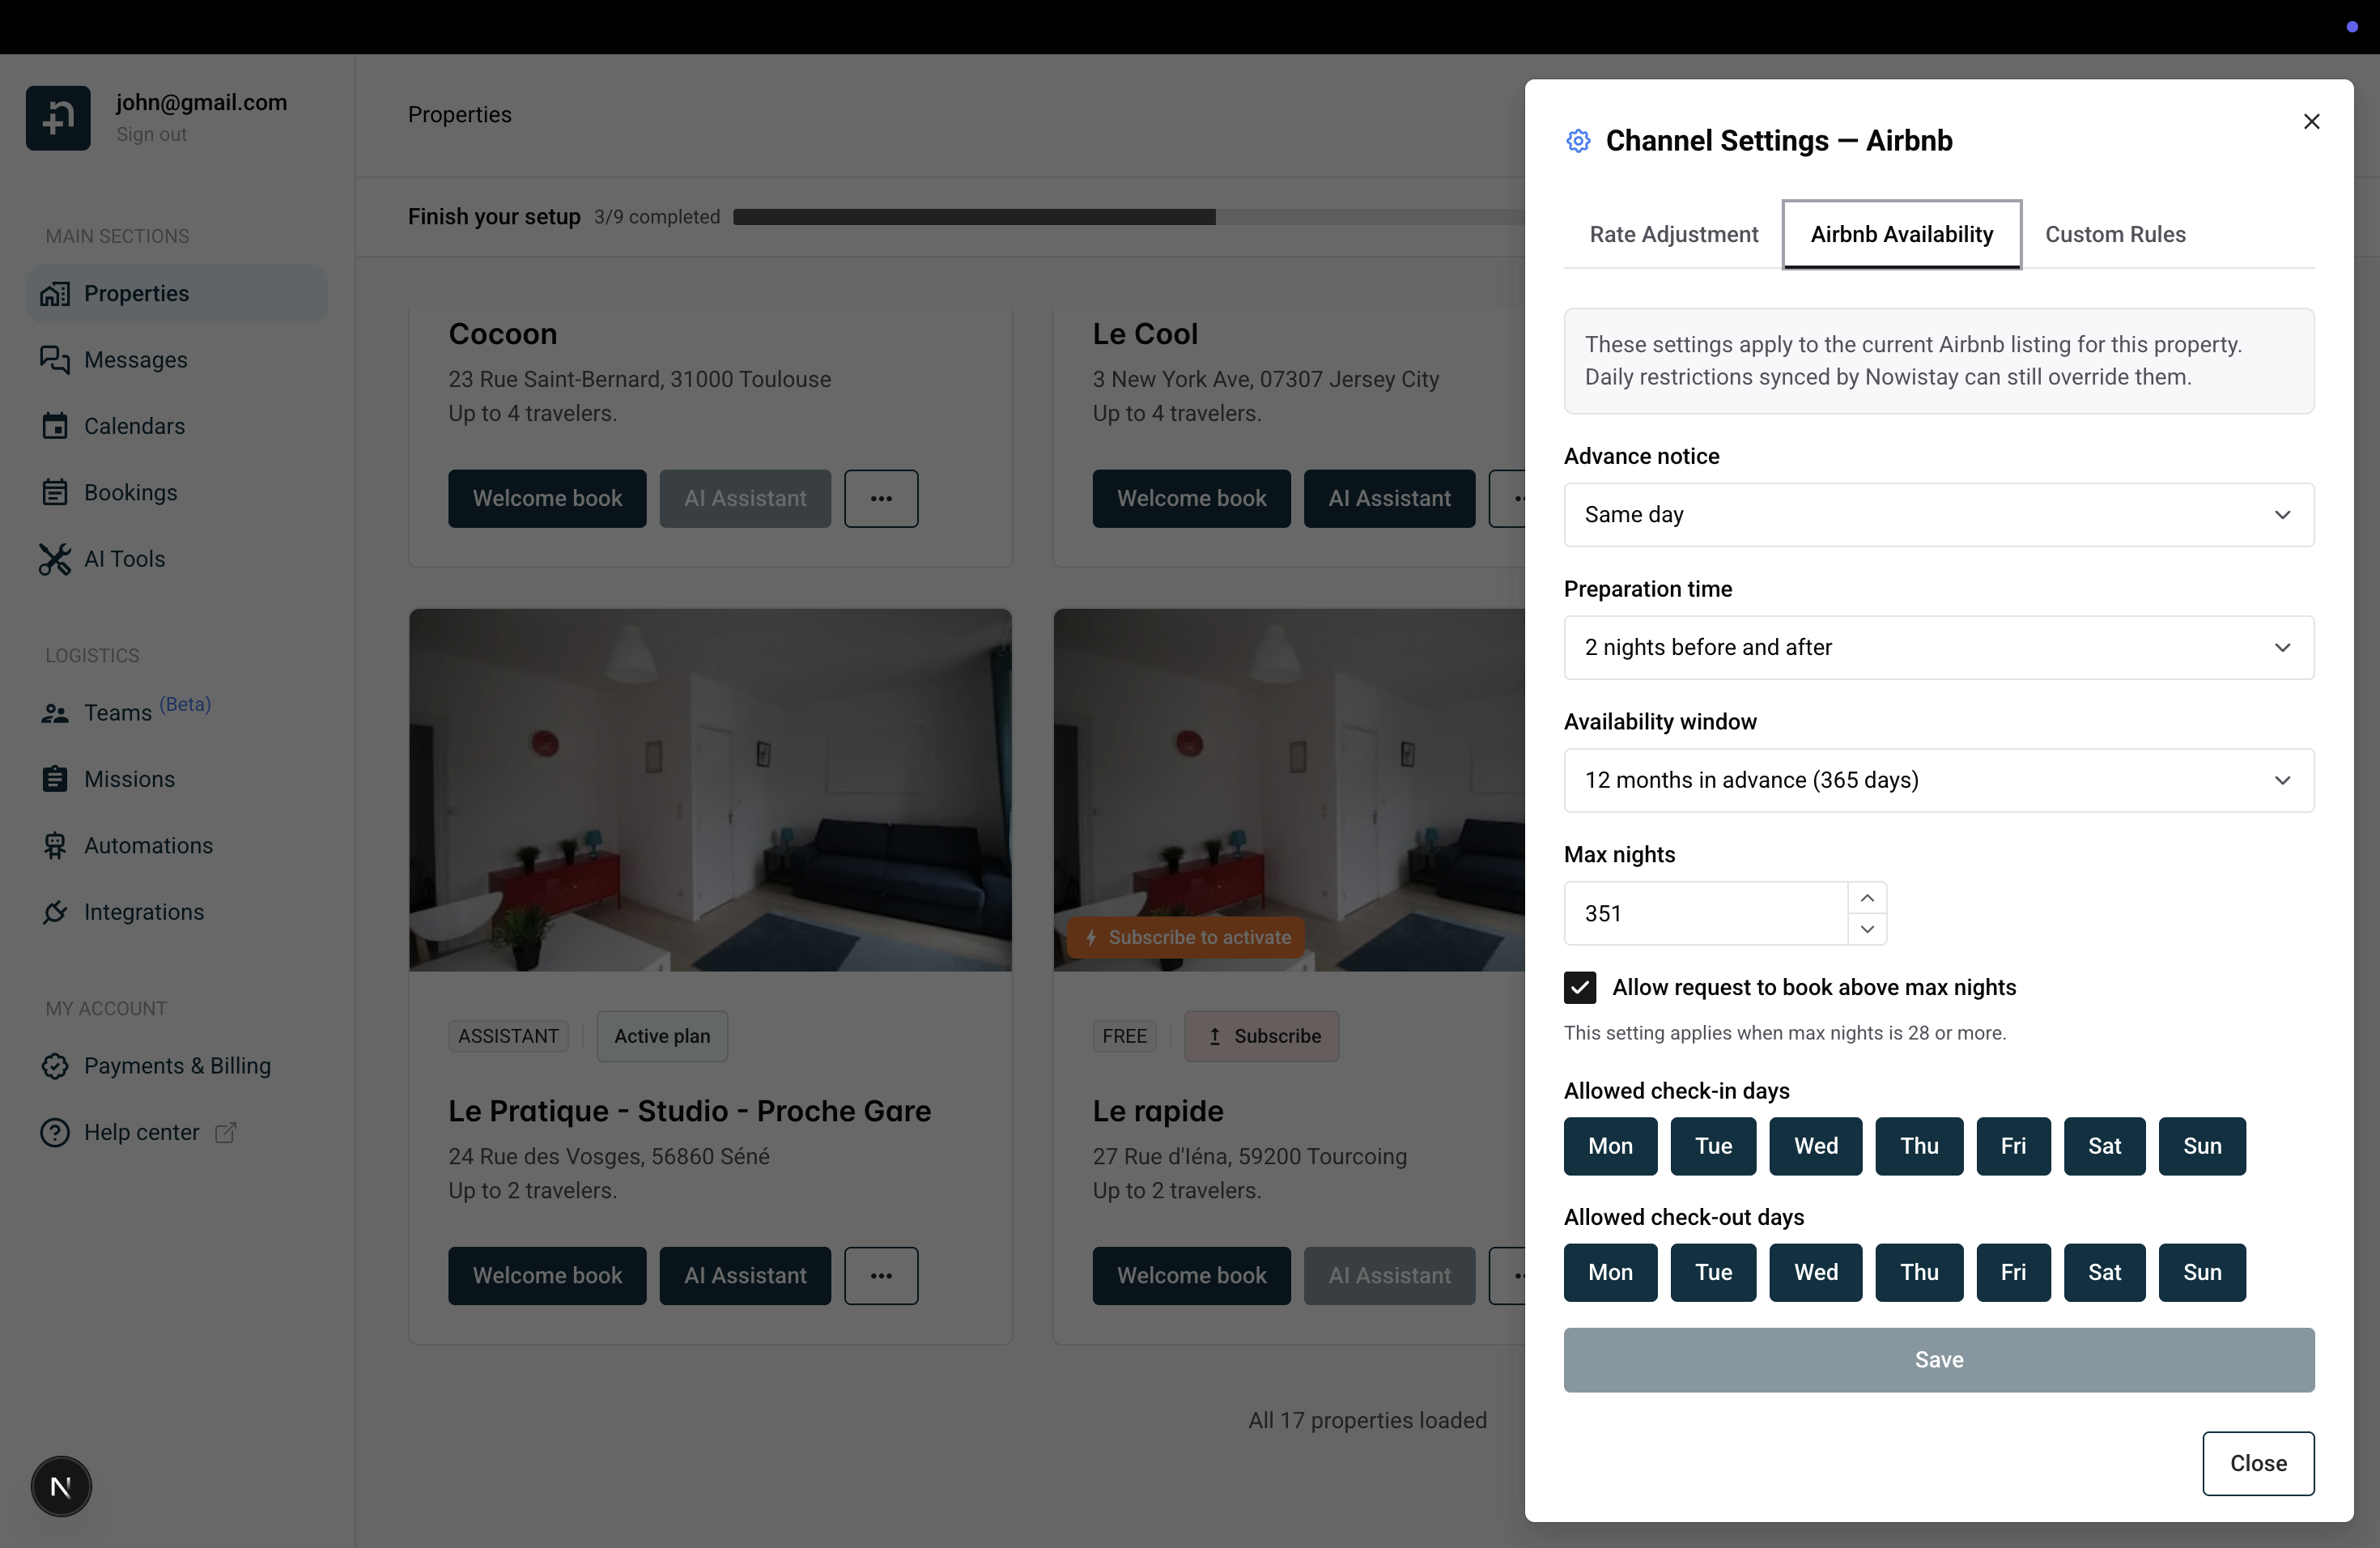
Task: Click the AI Tools scissors icon
Action: (56, 559)
